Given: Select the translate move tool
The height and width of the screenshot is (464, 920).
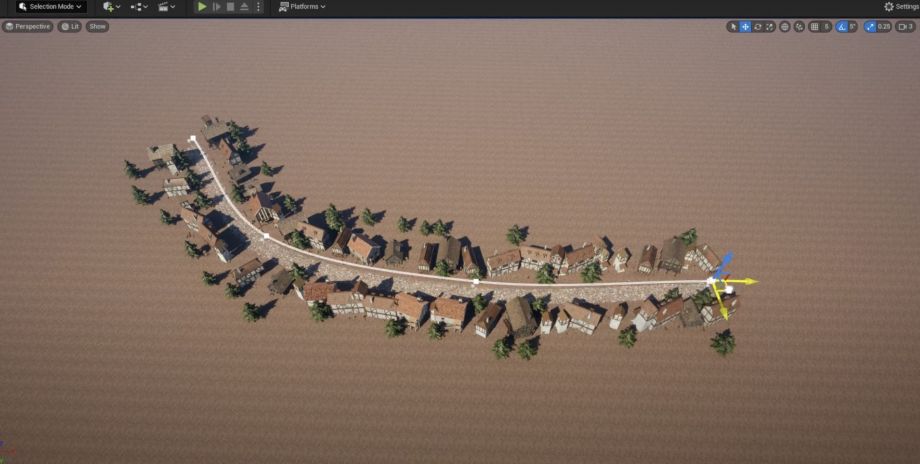Looking at the screenshot, I should click(x=745, y=26).
